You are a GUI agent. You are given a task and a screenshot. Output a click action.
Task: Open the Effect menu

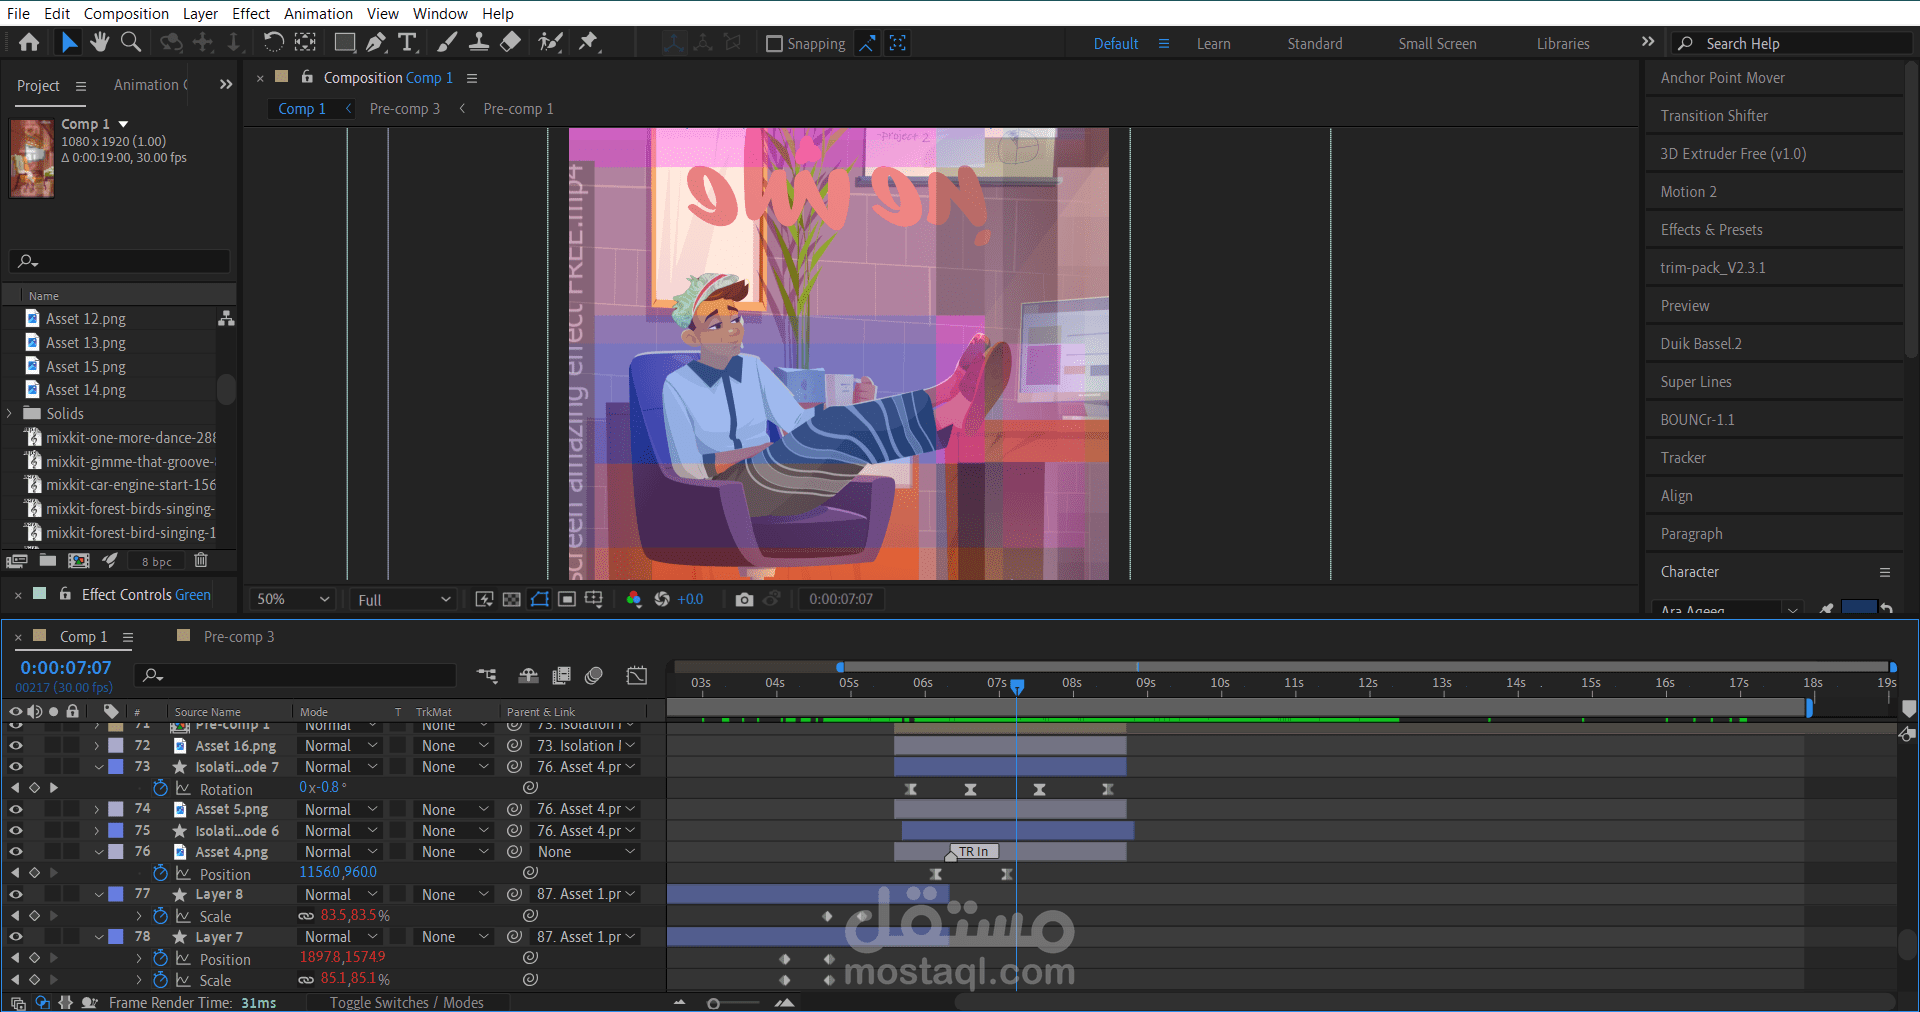tap(251, 13)
